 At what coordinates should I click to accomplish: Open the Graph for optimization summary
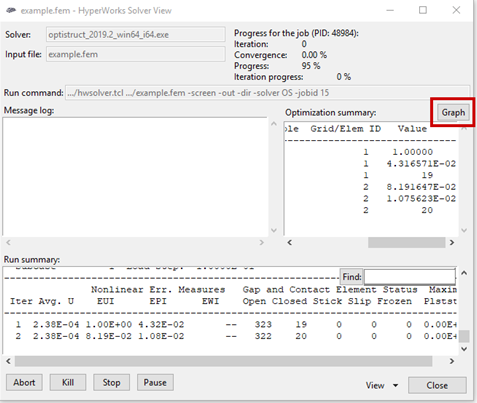coord(453,112)
